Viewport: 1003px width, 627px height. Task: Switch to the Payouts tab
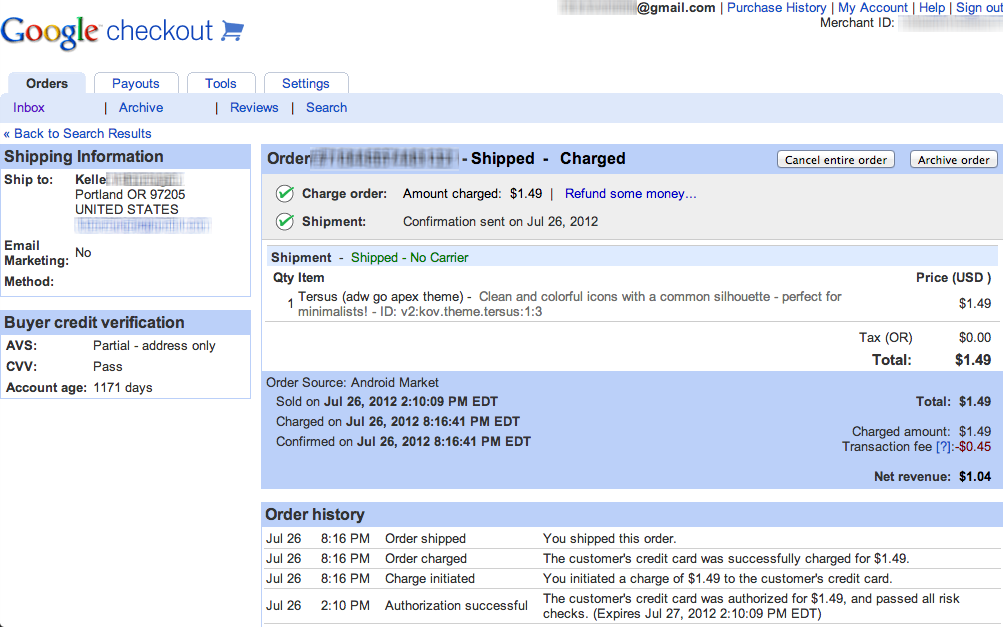[x=136, y=84]
